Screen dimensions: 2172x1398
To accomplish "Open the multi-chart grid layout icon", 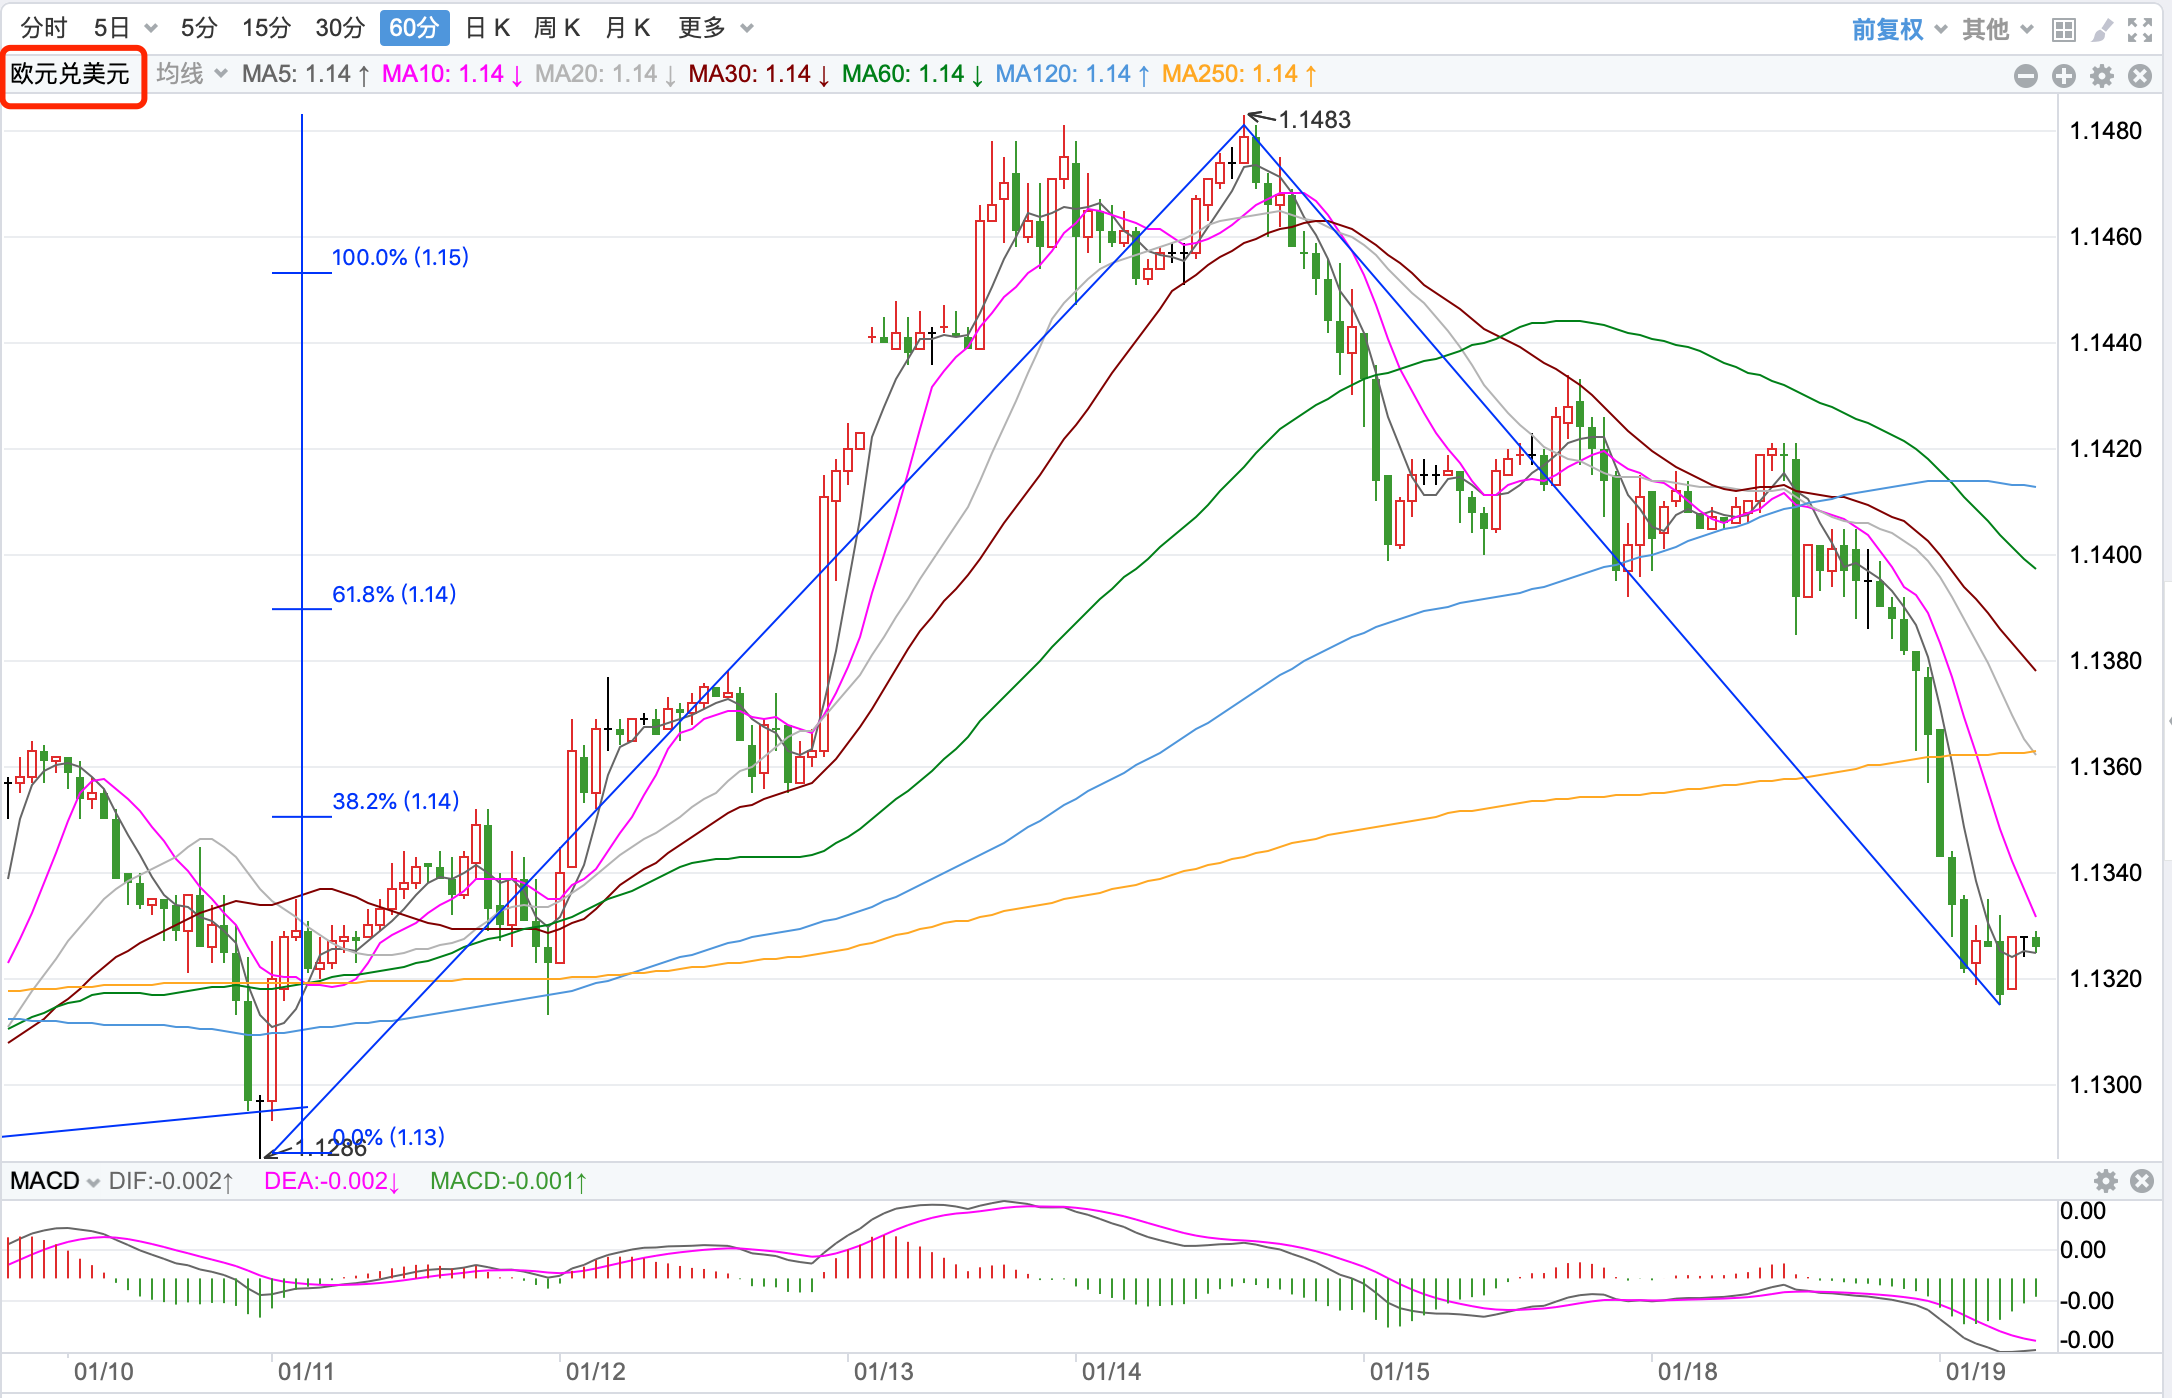I will click(x=2063, y=29).
